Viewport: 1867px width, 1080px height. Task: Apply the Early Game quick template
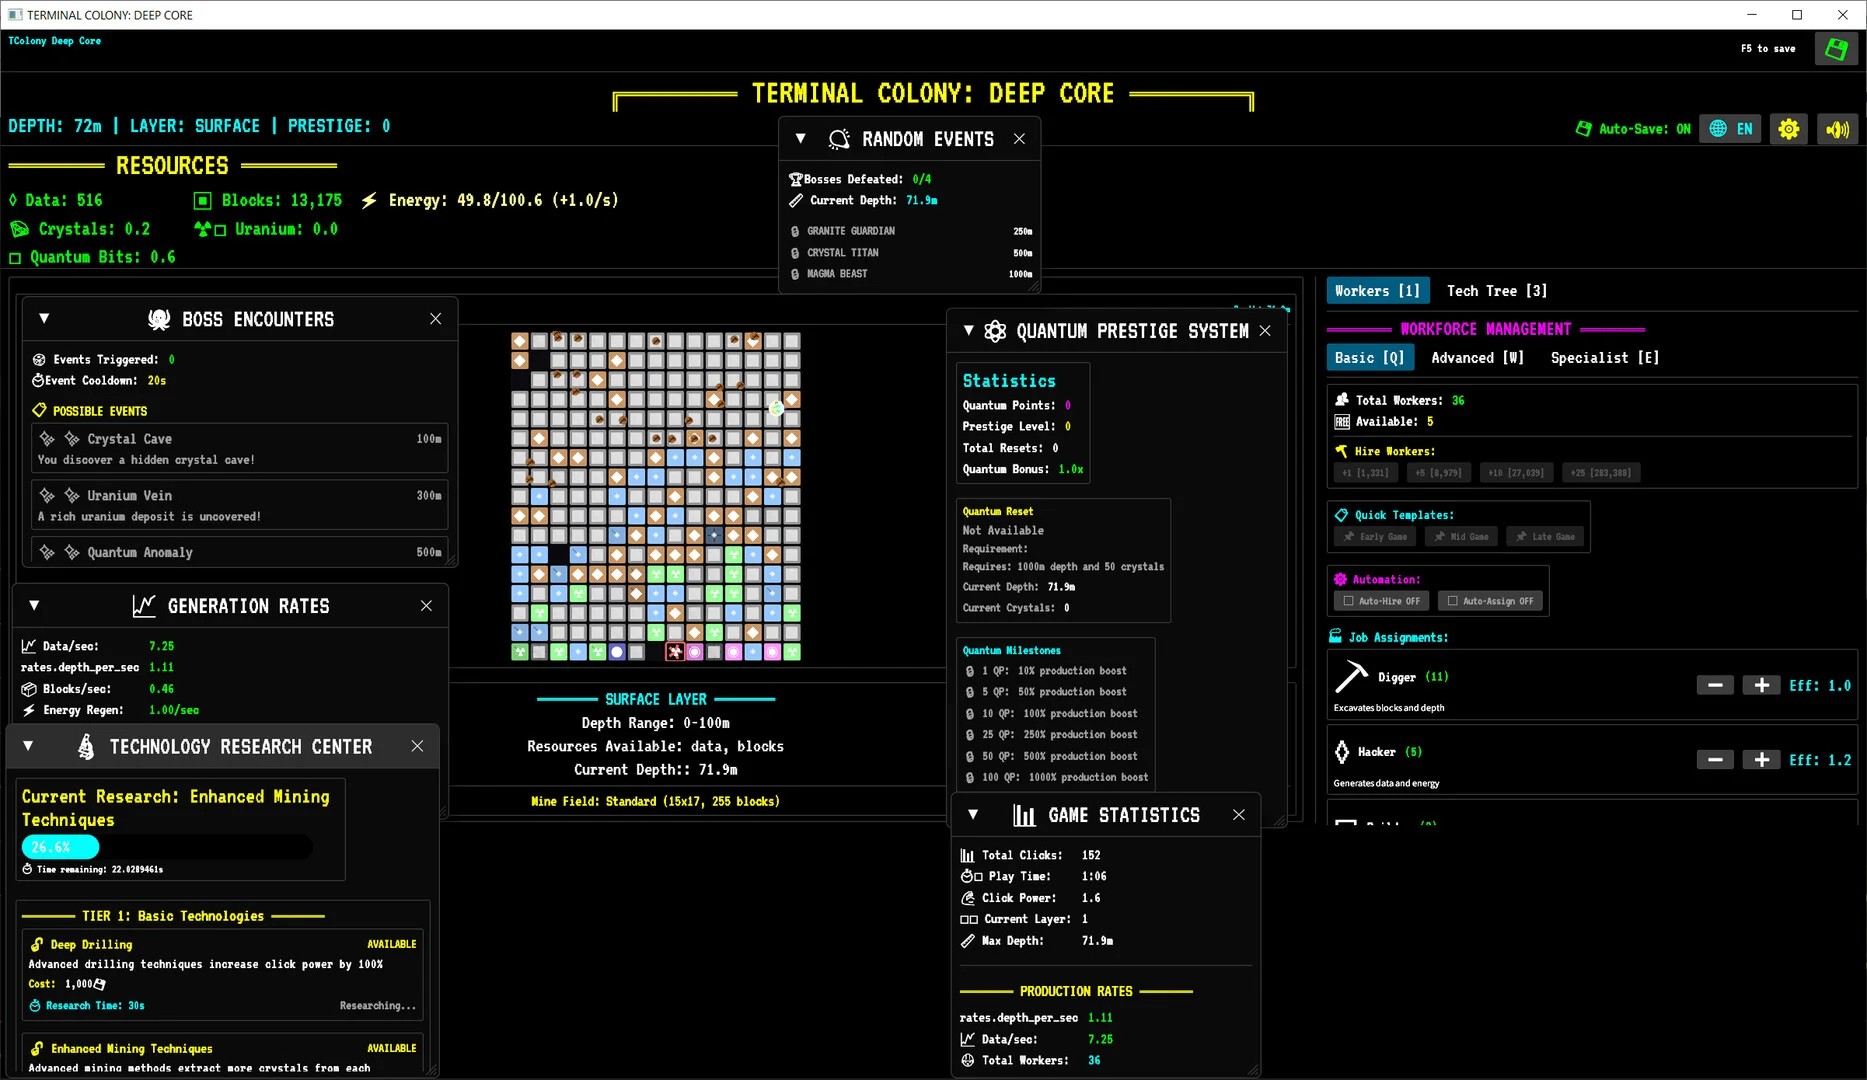[1374, 537]
